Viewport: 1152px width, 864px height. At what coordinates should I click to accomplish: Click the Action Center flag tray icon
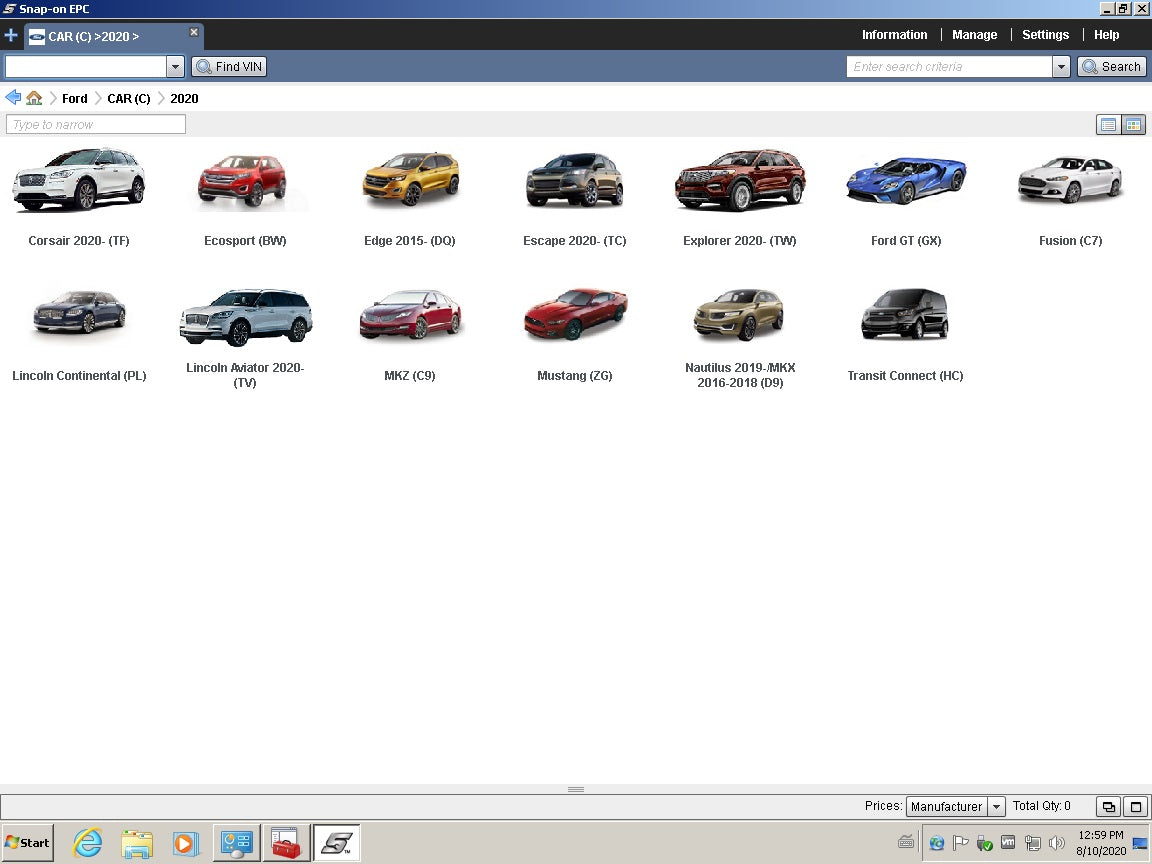[x=960, y=843]
